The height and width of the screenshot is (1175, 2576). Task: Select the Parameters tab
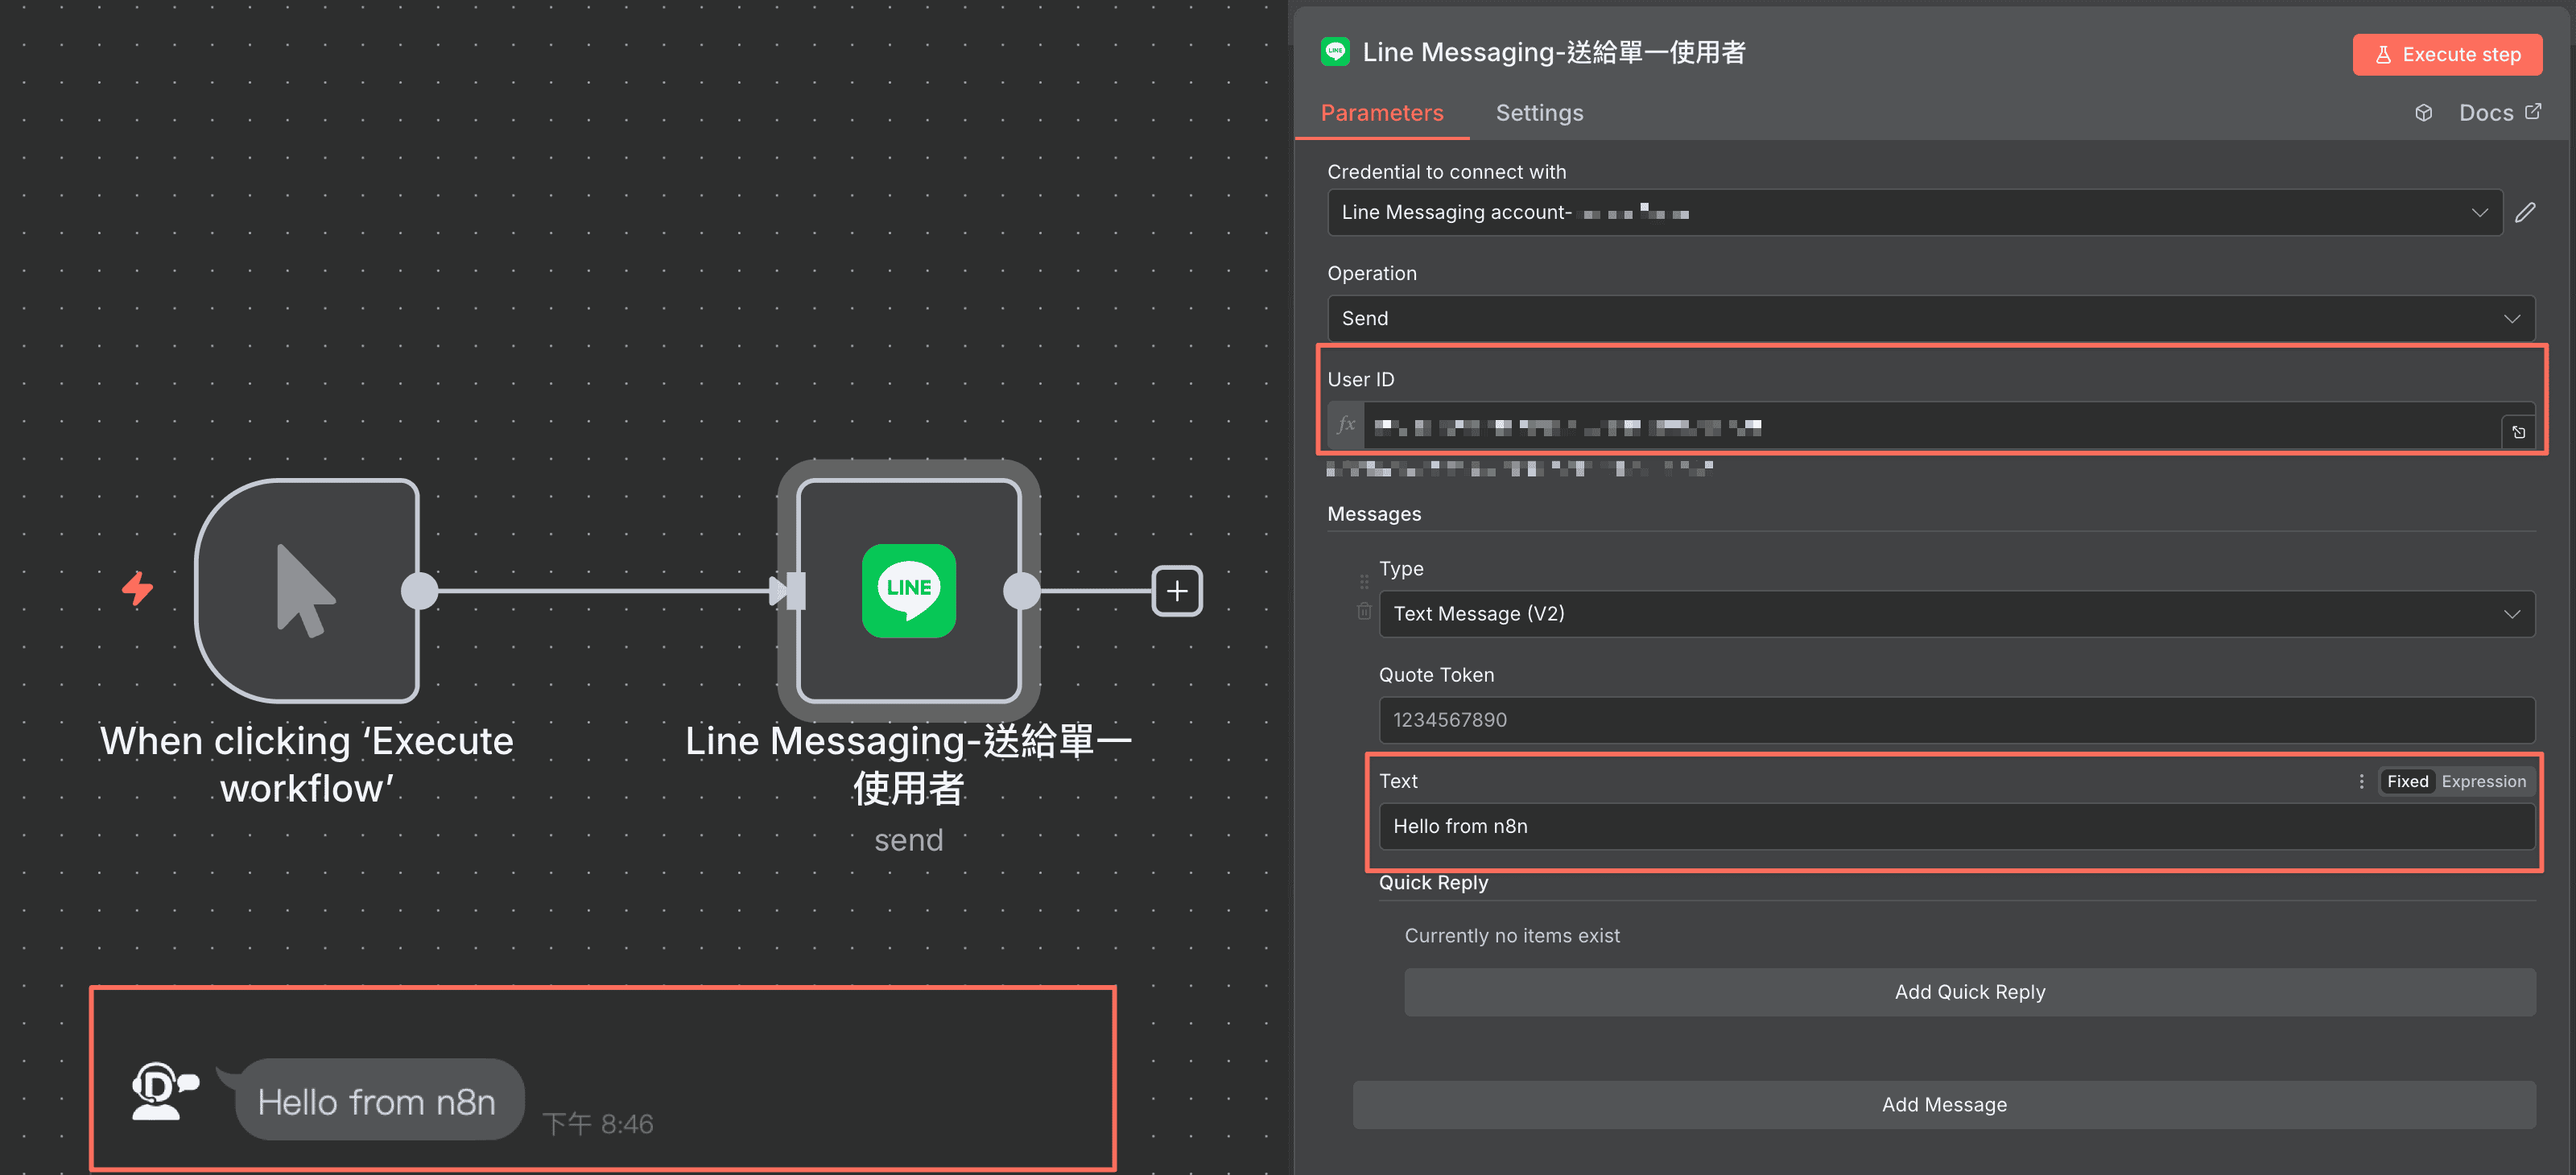coord(1381,112)
